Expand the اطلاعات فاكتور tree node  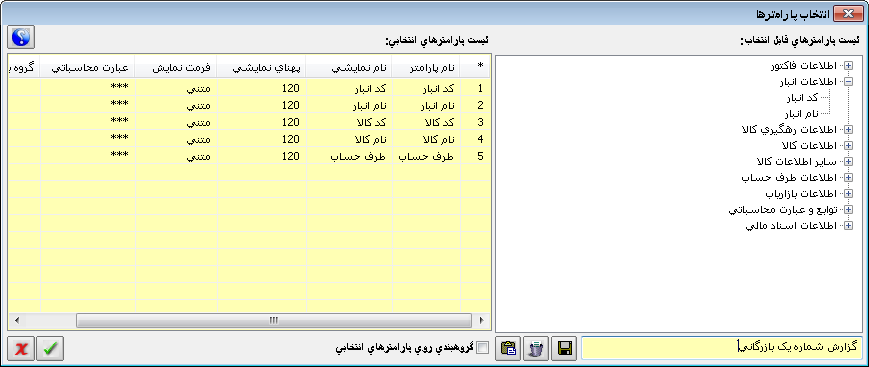pos(847,66)
